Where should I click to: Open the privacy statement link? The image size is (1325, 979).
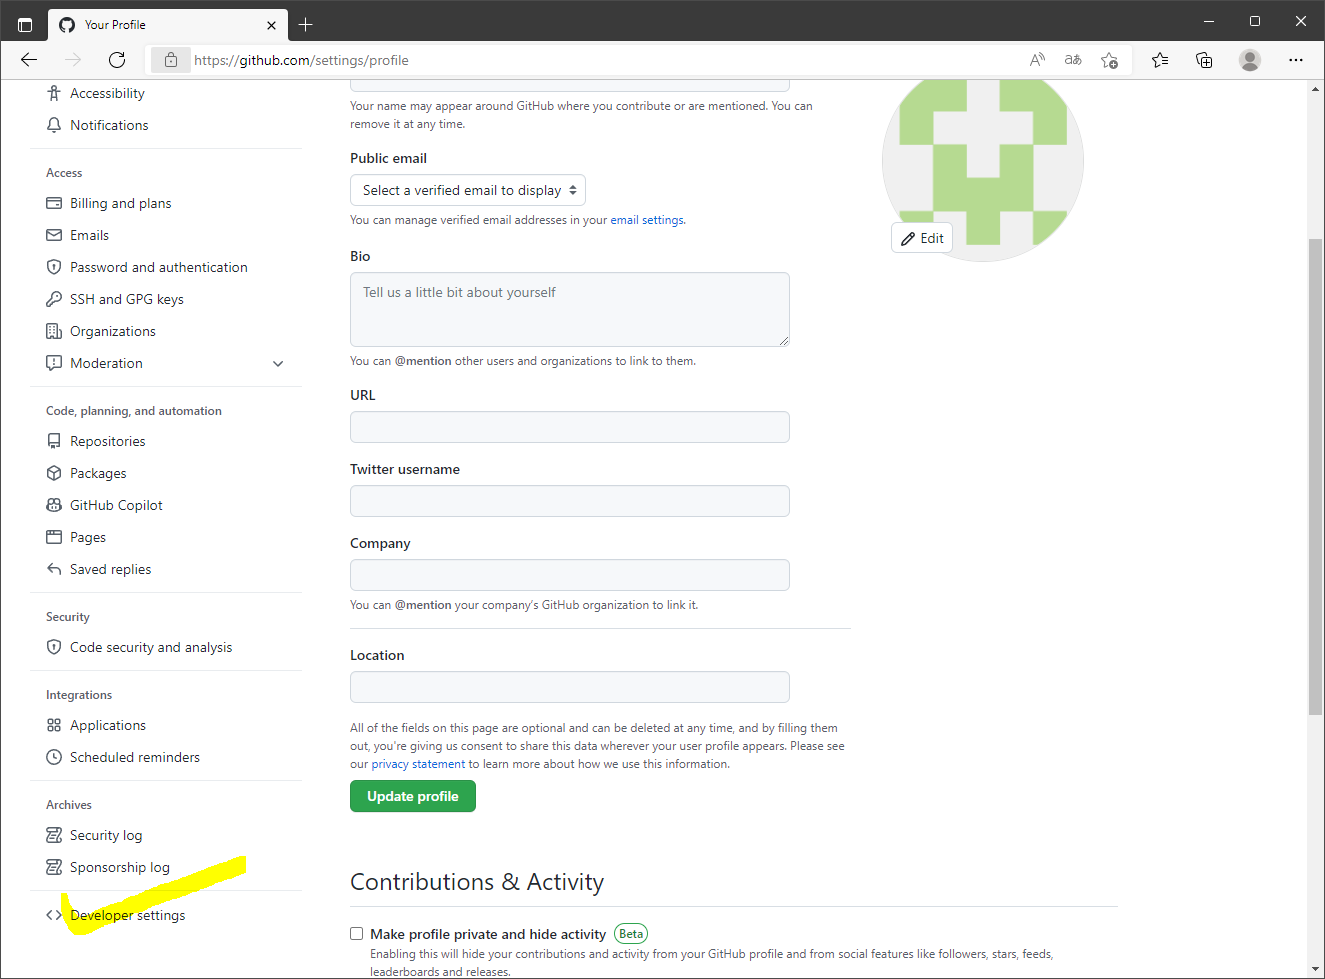tap(418, 764)
